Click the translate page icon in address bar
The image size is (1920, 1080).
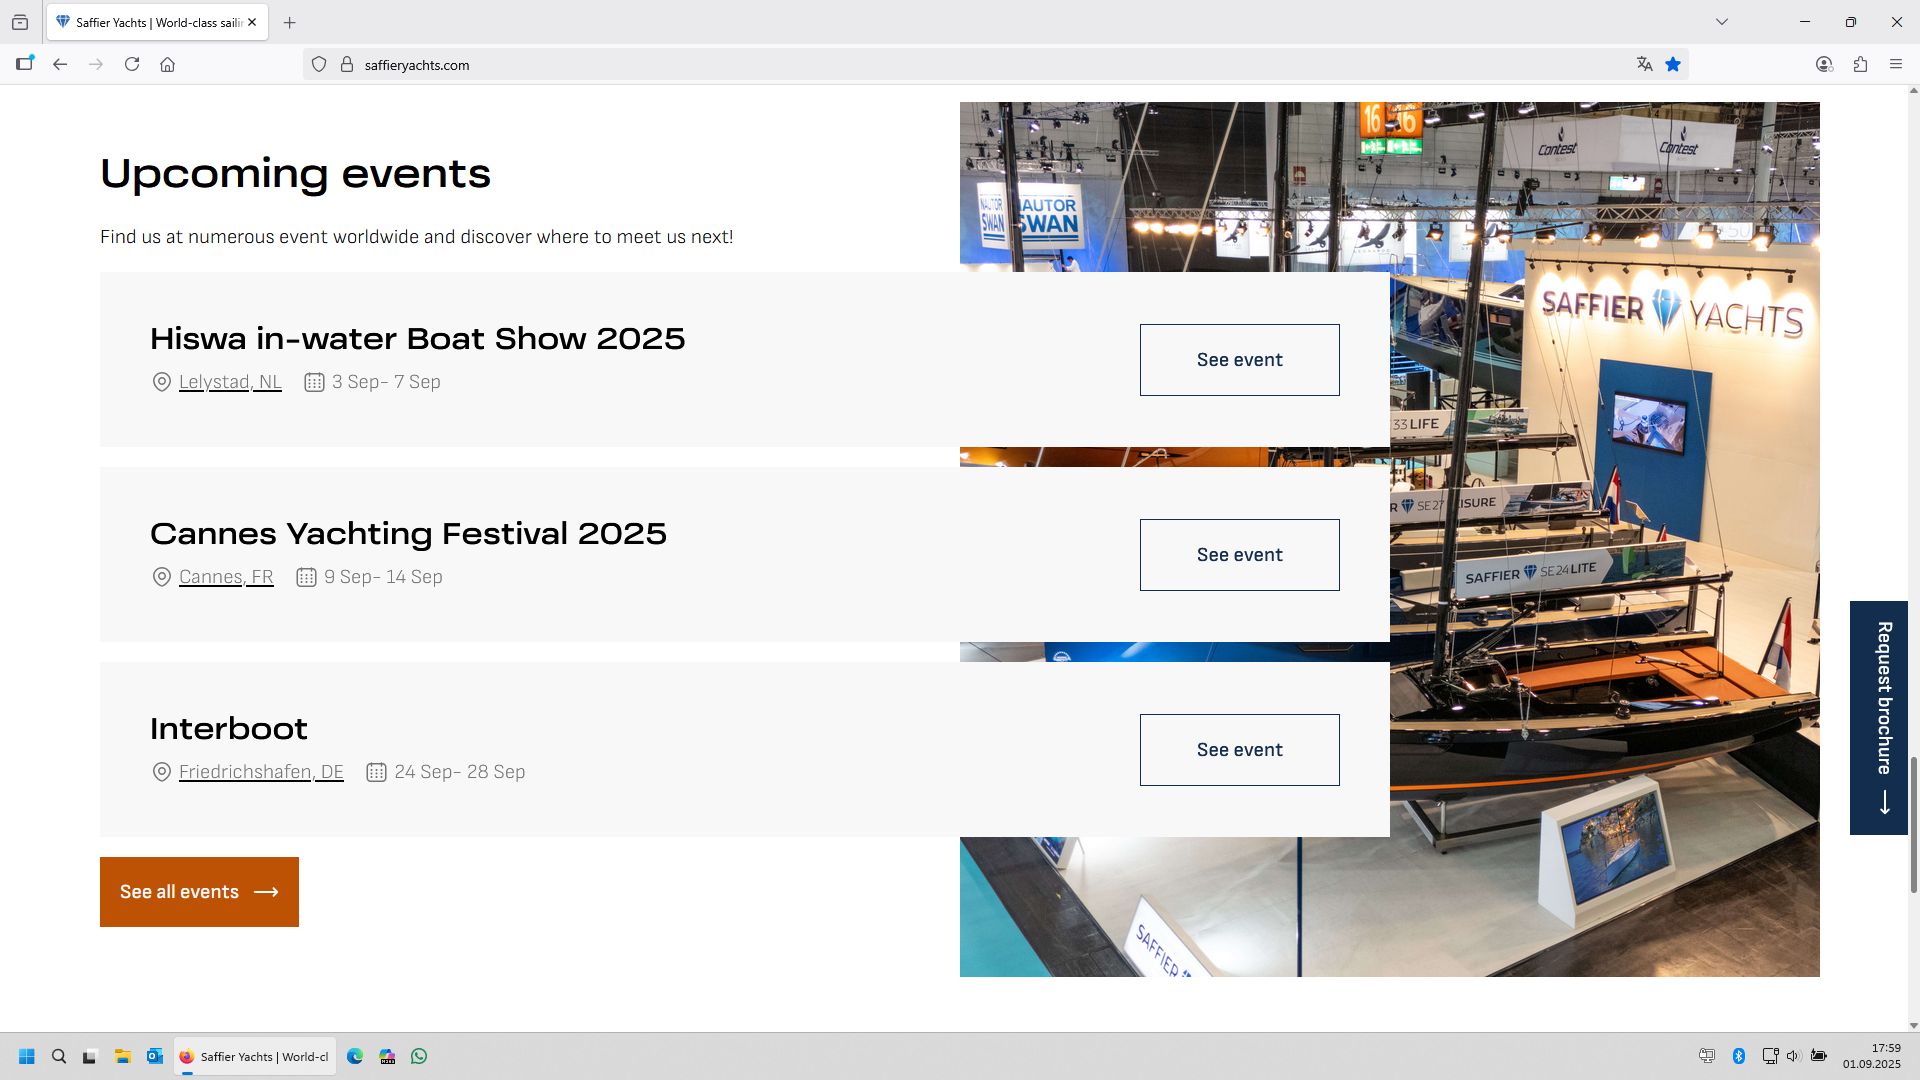point(1644,64)
